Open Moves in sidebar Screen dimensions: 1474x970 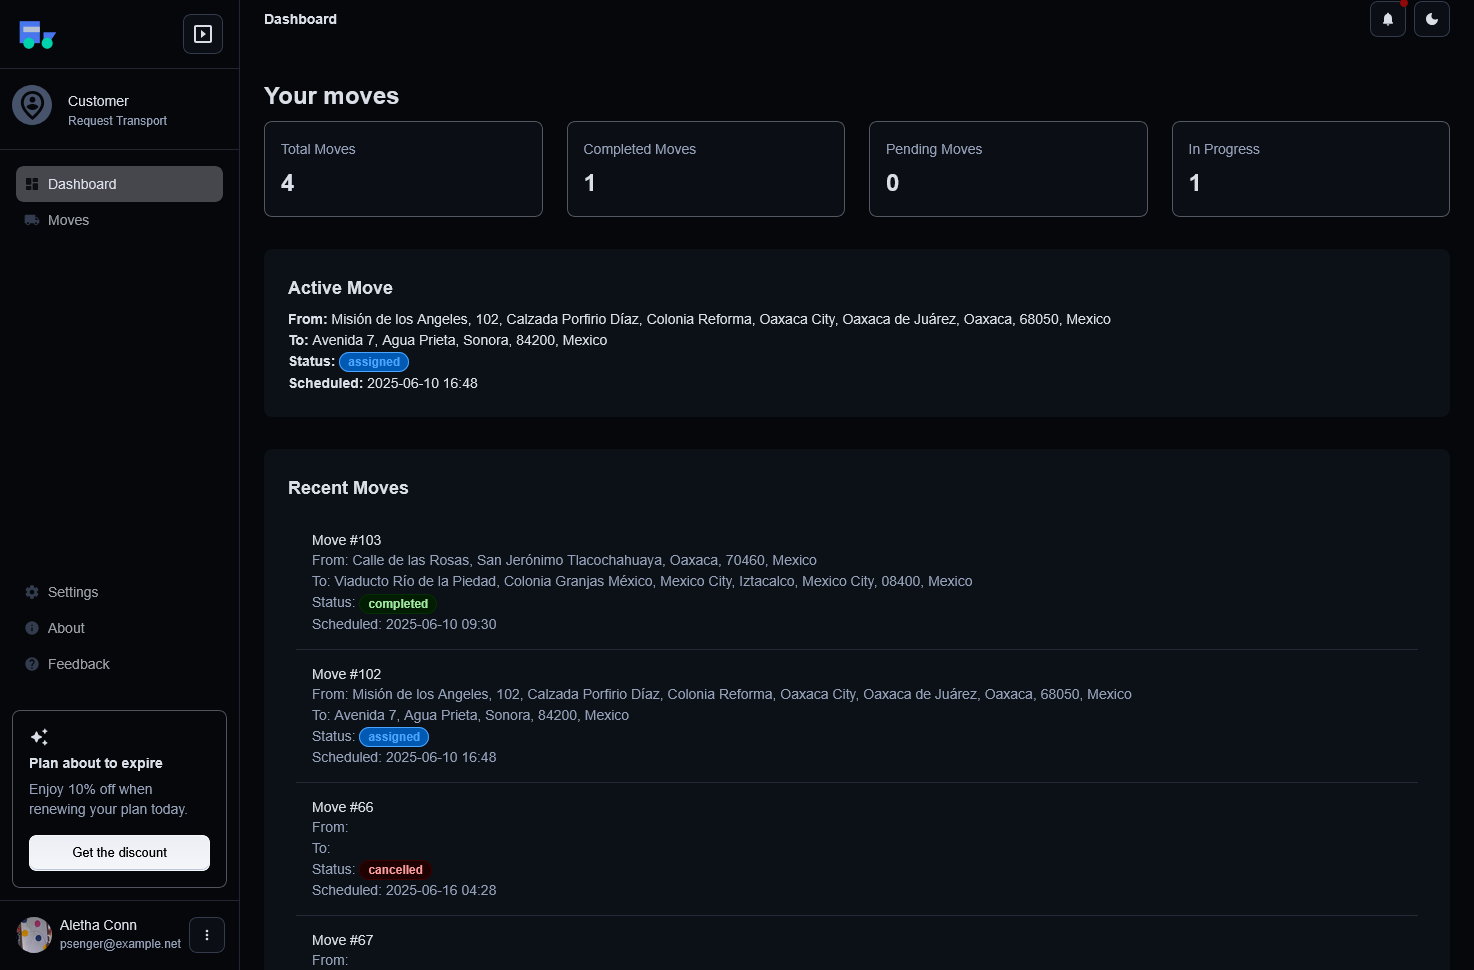click(x=119, y=220)
